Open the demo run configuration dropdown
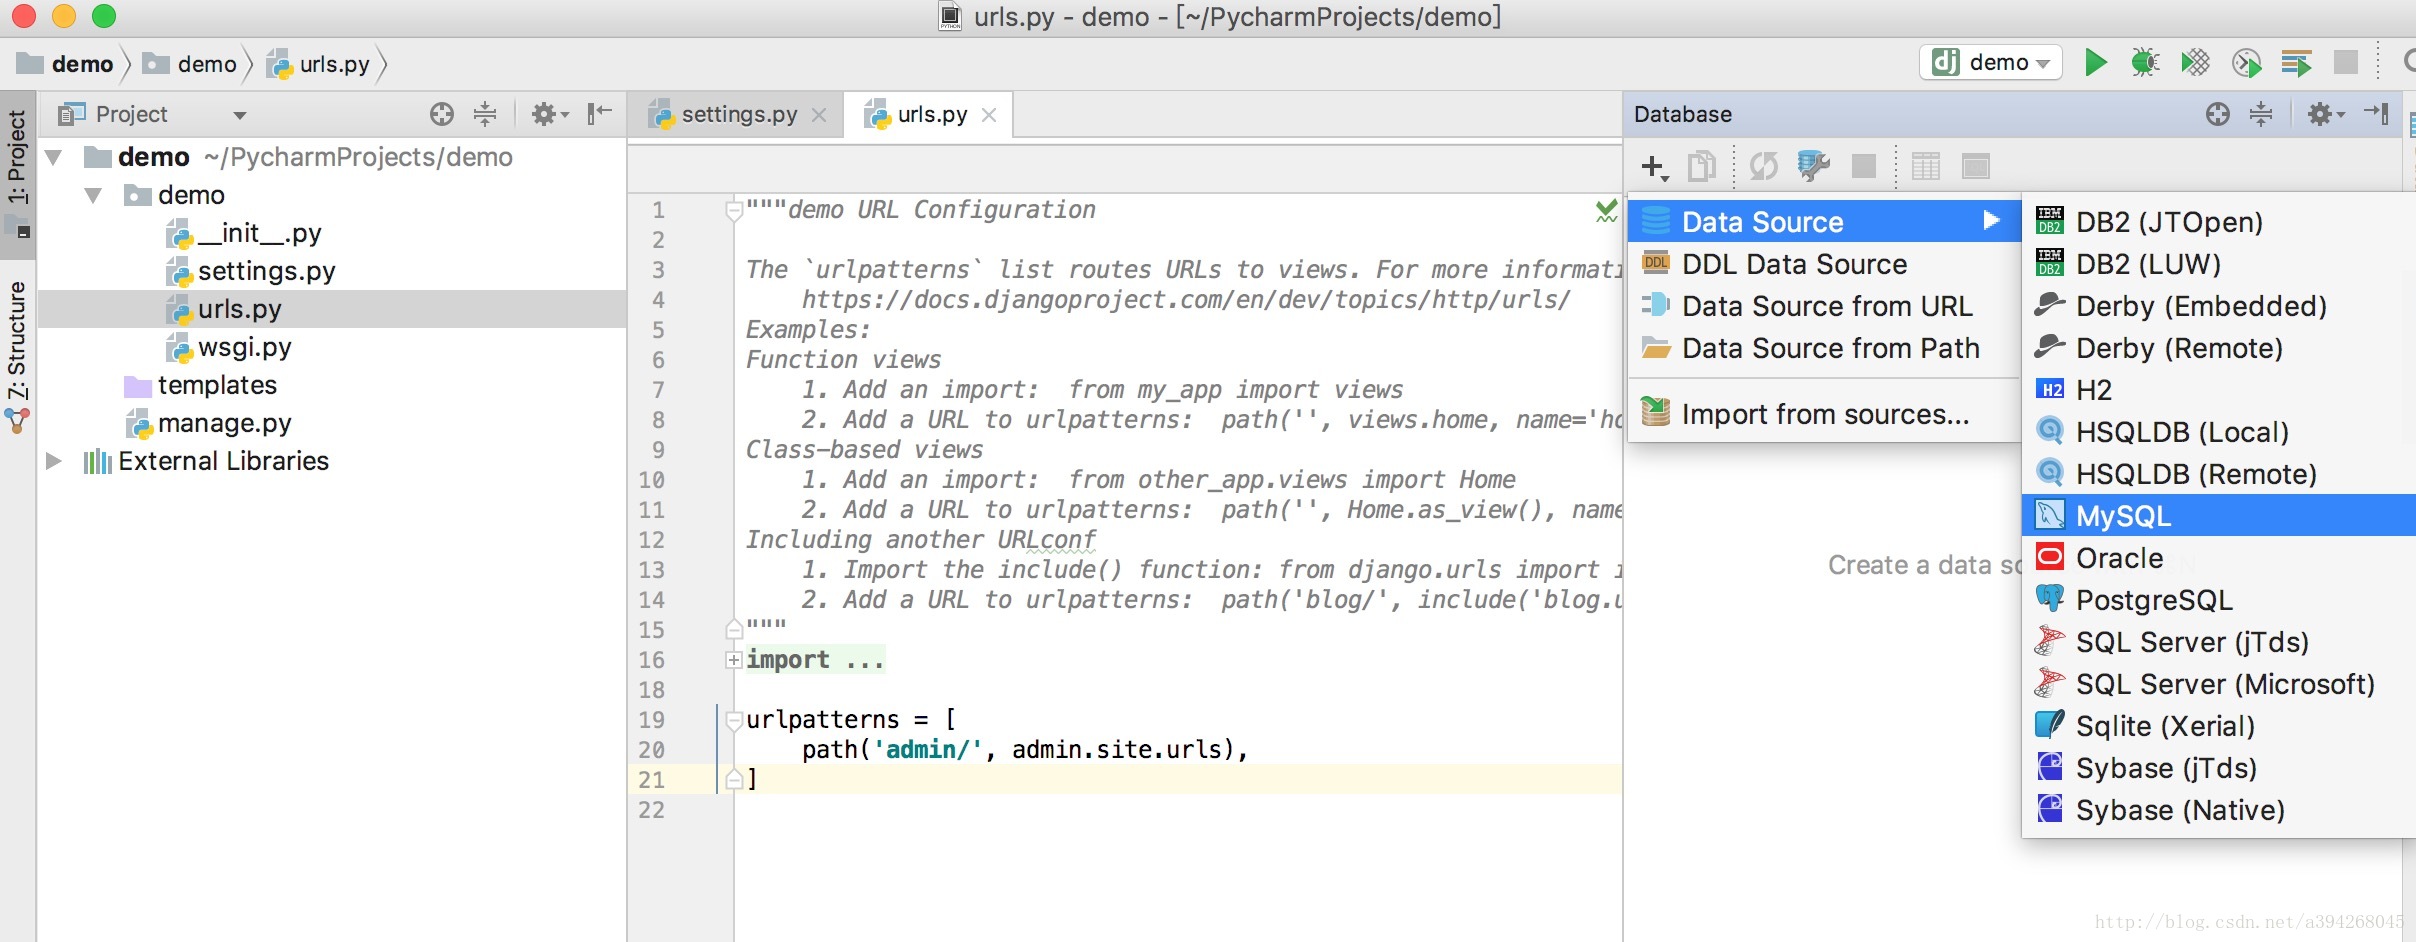The image size is (2416, 942). pyautogui.click(x=1990, y=63)
